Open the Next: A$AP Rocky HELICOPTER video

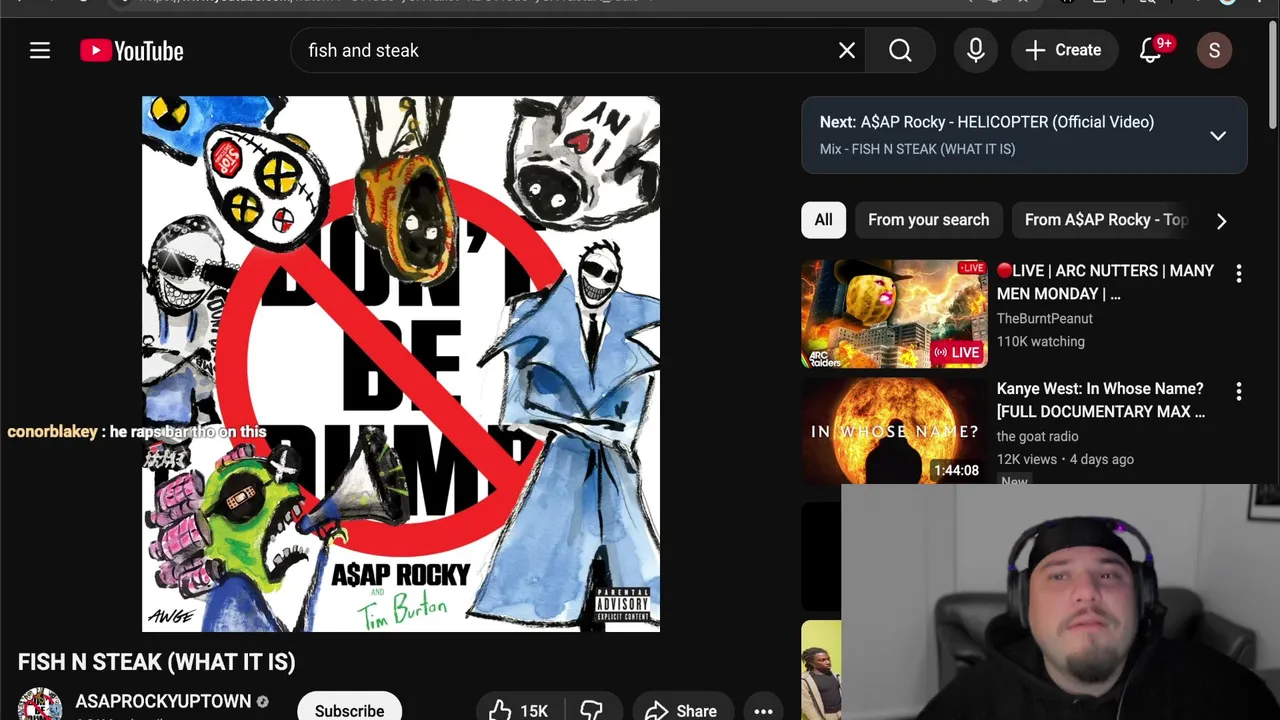point(1007,122)
